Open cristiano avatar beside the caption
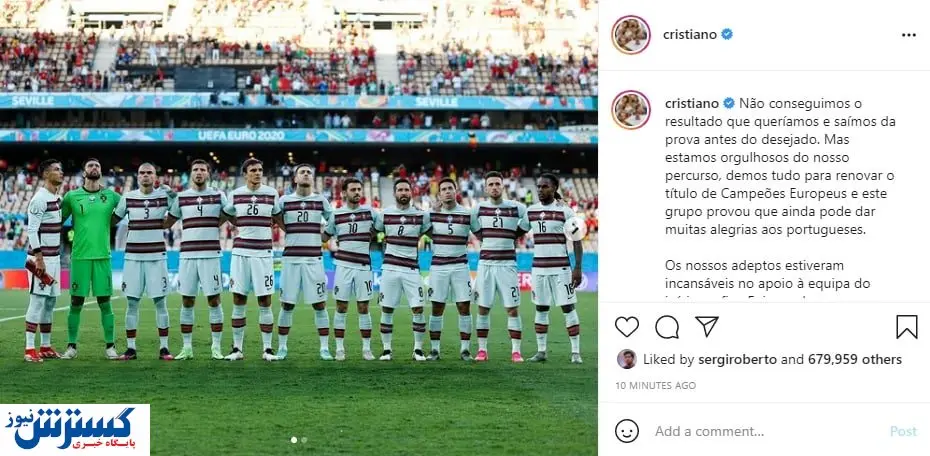 click(x=631, y=110)
